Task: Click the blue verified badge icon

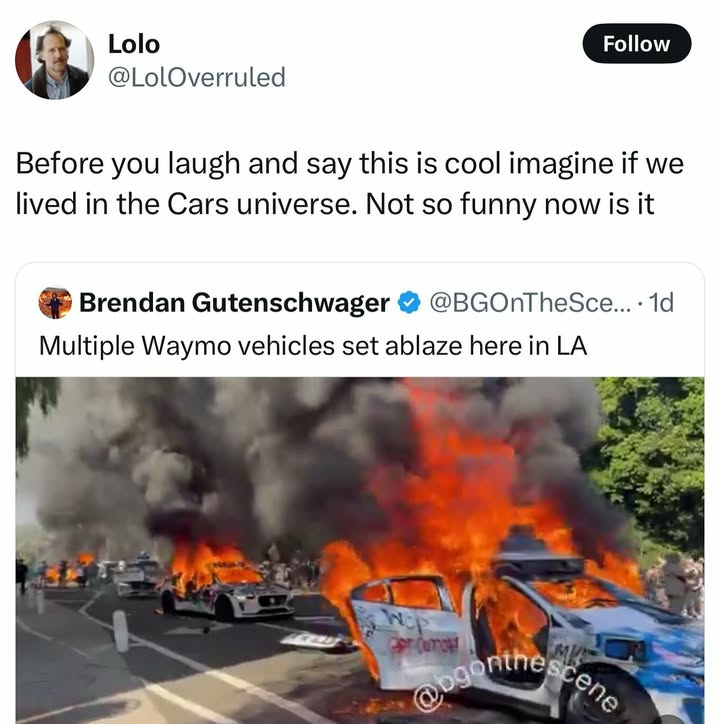Action: tap(409, 303)
